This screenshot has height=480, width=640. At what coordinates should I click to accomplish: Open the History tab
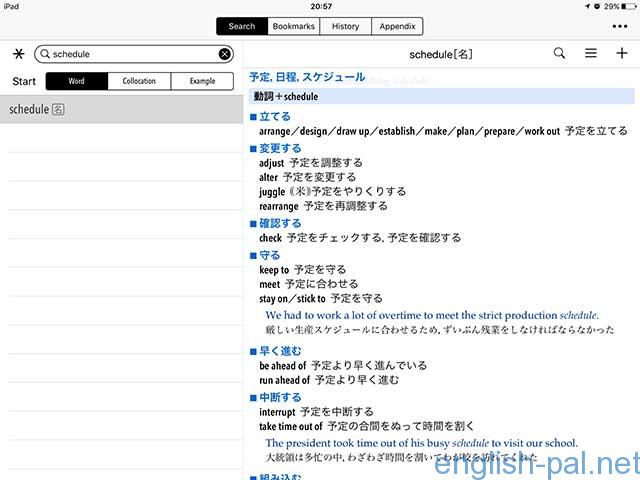click(347, 26)
